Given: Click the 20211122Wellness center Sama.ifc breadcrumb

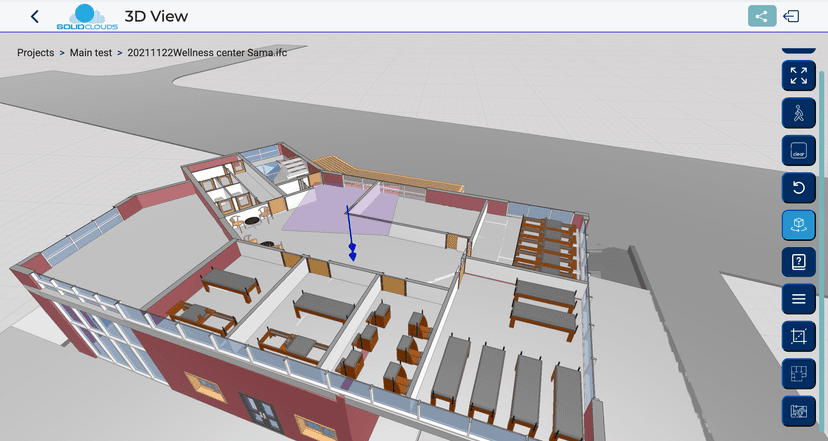Looking at the screenshot, I should coord(207,53).
